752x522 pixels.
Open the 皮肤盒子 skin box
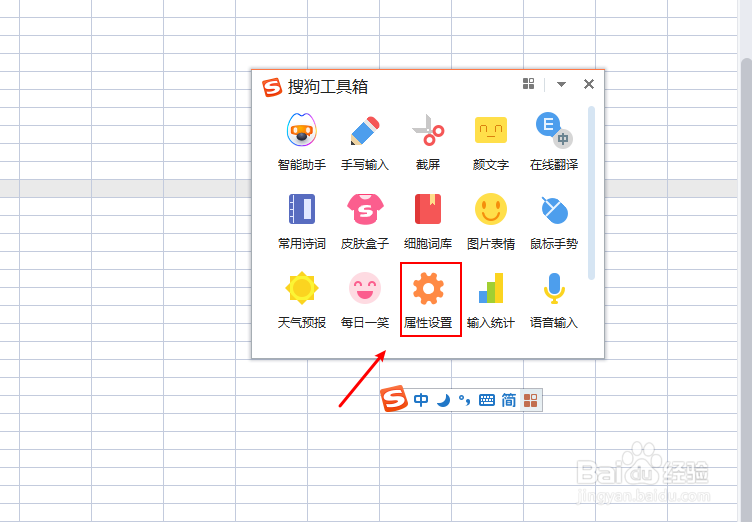[365, 221]
